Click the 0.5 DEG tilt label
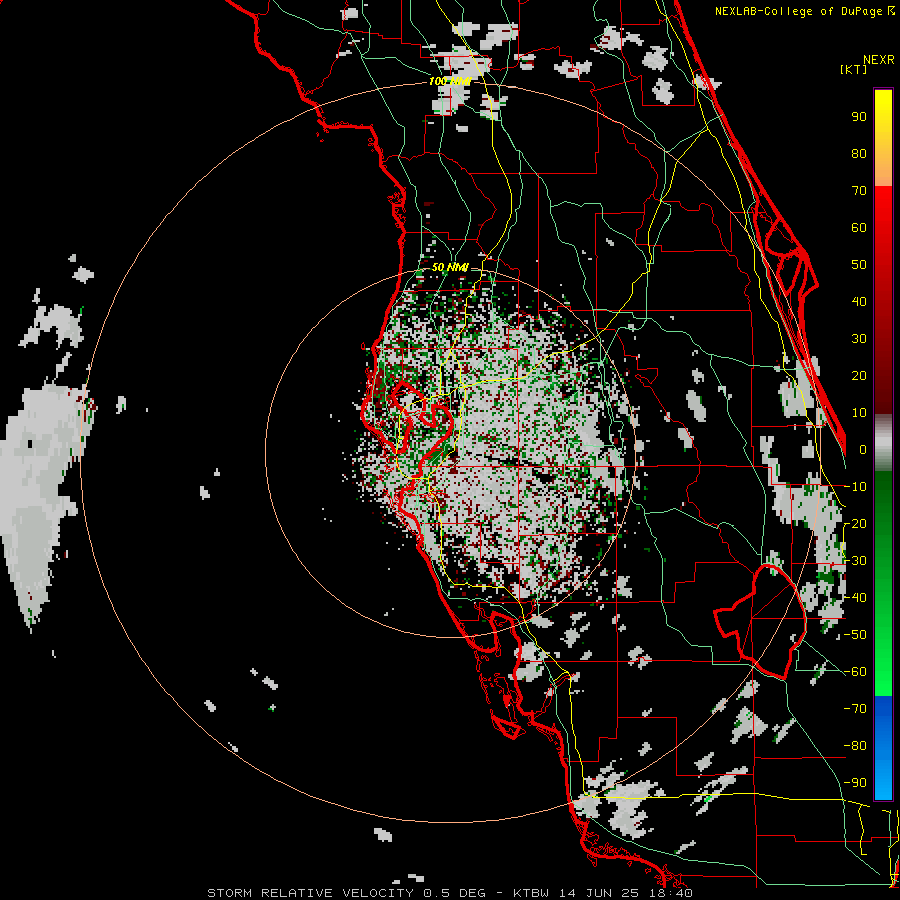 pos(455,893)
